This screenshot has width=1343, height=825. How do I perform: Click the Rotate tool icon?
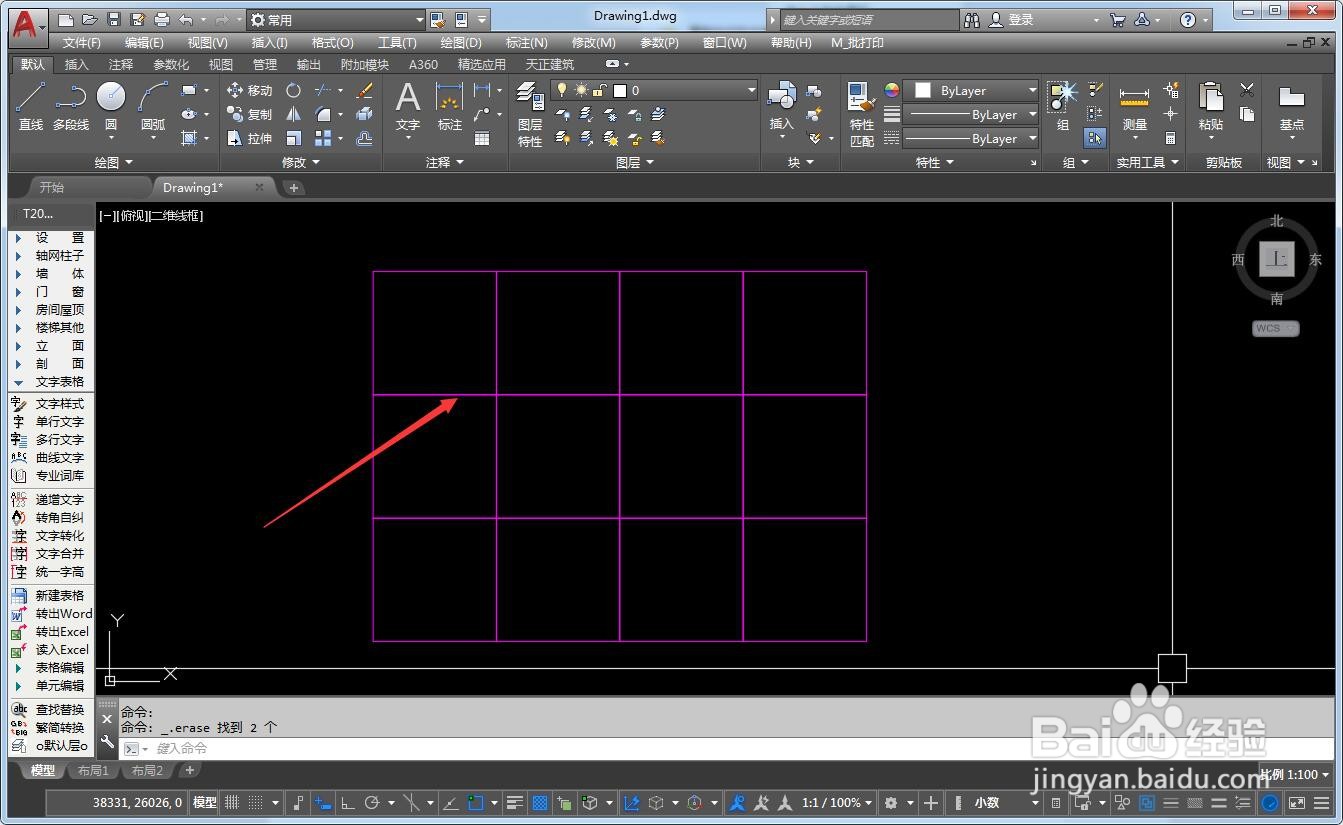(293, 90)
